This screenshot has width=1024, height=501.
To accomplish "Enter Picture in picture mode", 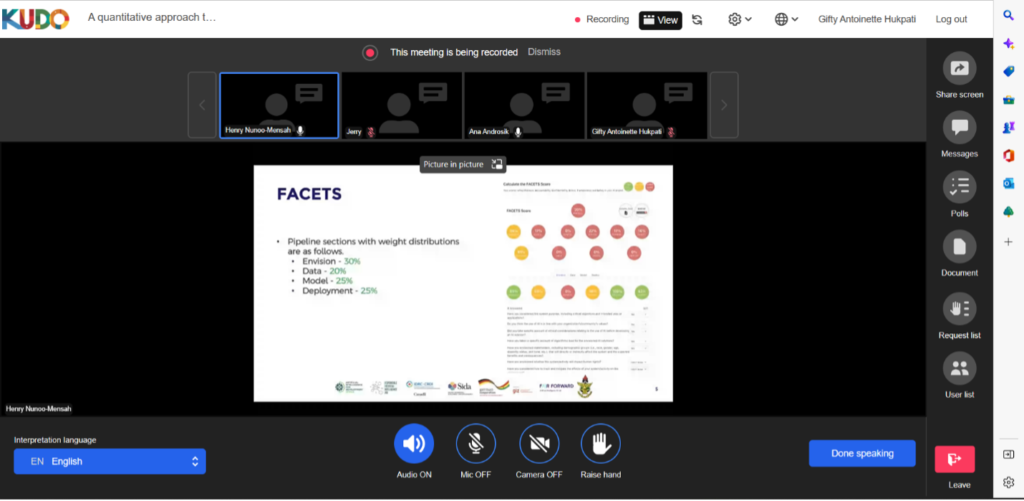I will coord(497,164).
